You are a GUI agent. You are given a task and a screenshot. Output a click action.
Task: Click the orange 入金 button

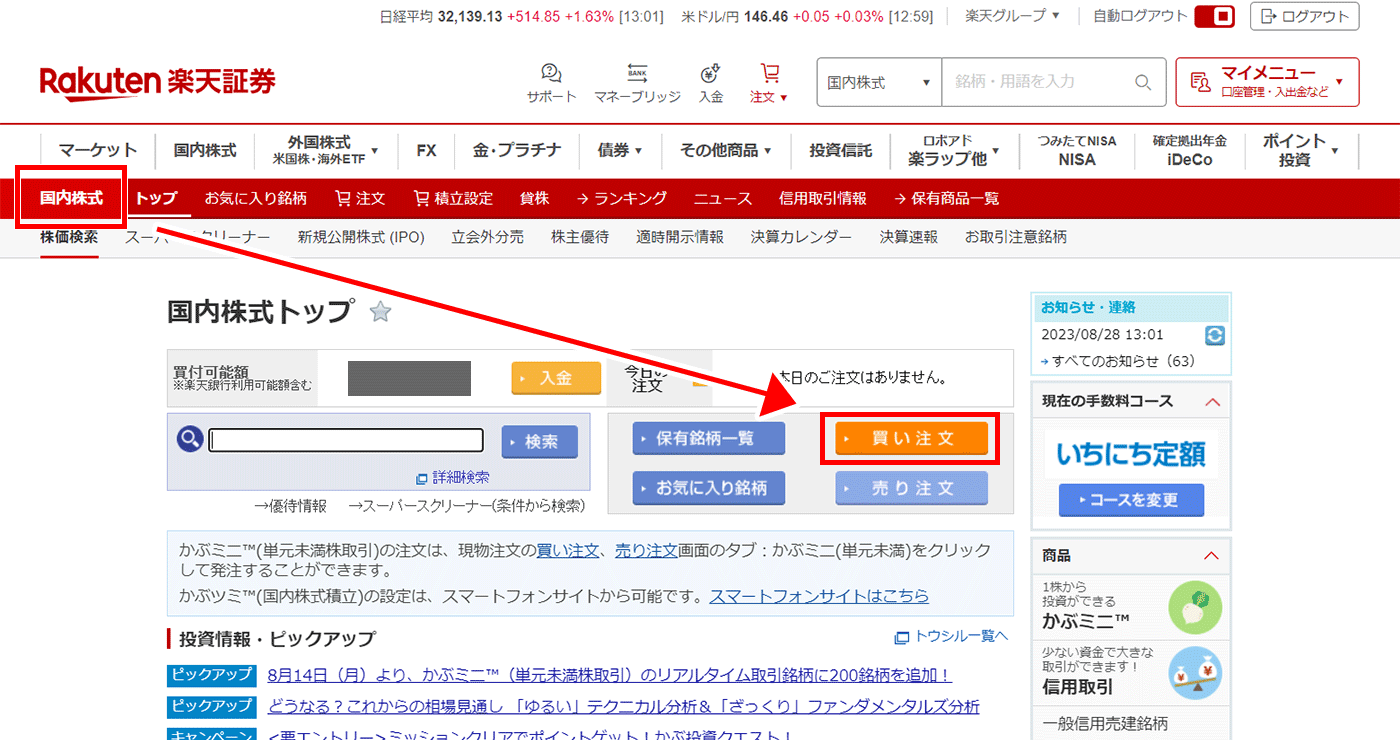[556, 378]
